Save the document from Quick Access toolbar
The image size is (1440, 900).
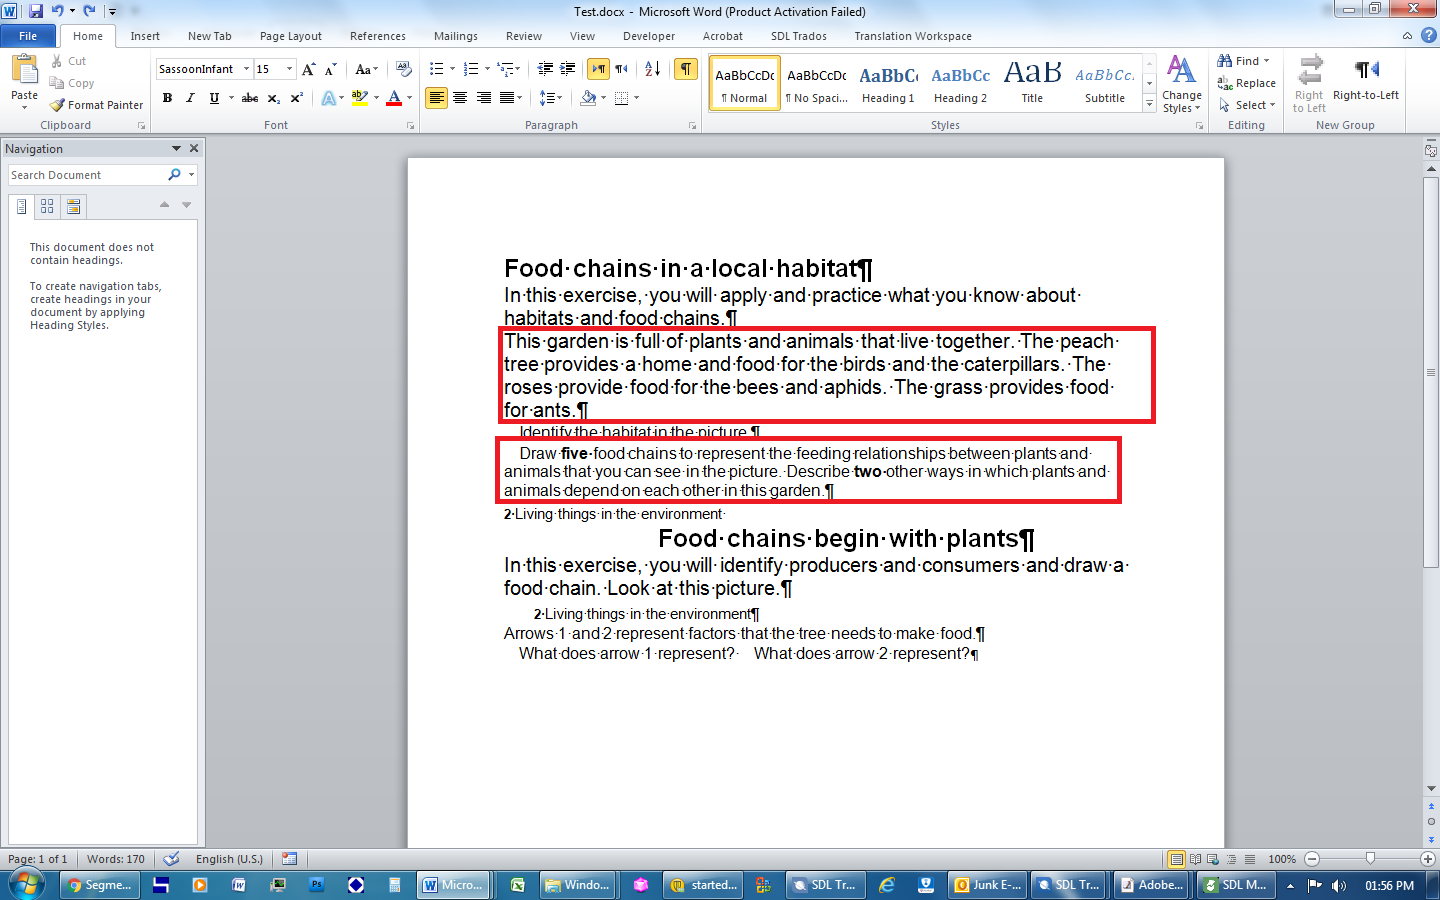point(36,11)
